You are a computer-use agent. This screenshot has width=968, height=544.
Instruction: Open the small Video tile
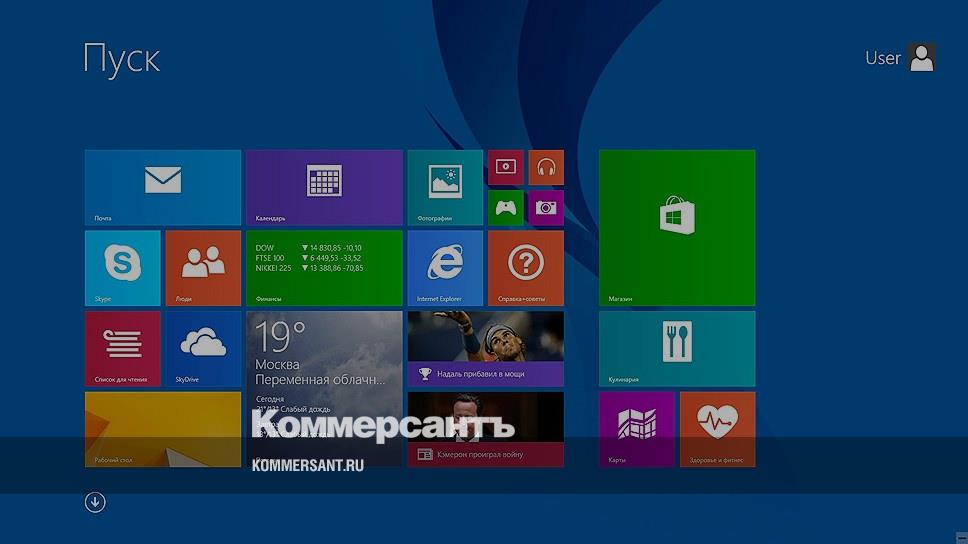(x=506, y=167)
